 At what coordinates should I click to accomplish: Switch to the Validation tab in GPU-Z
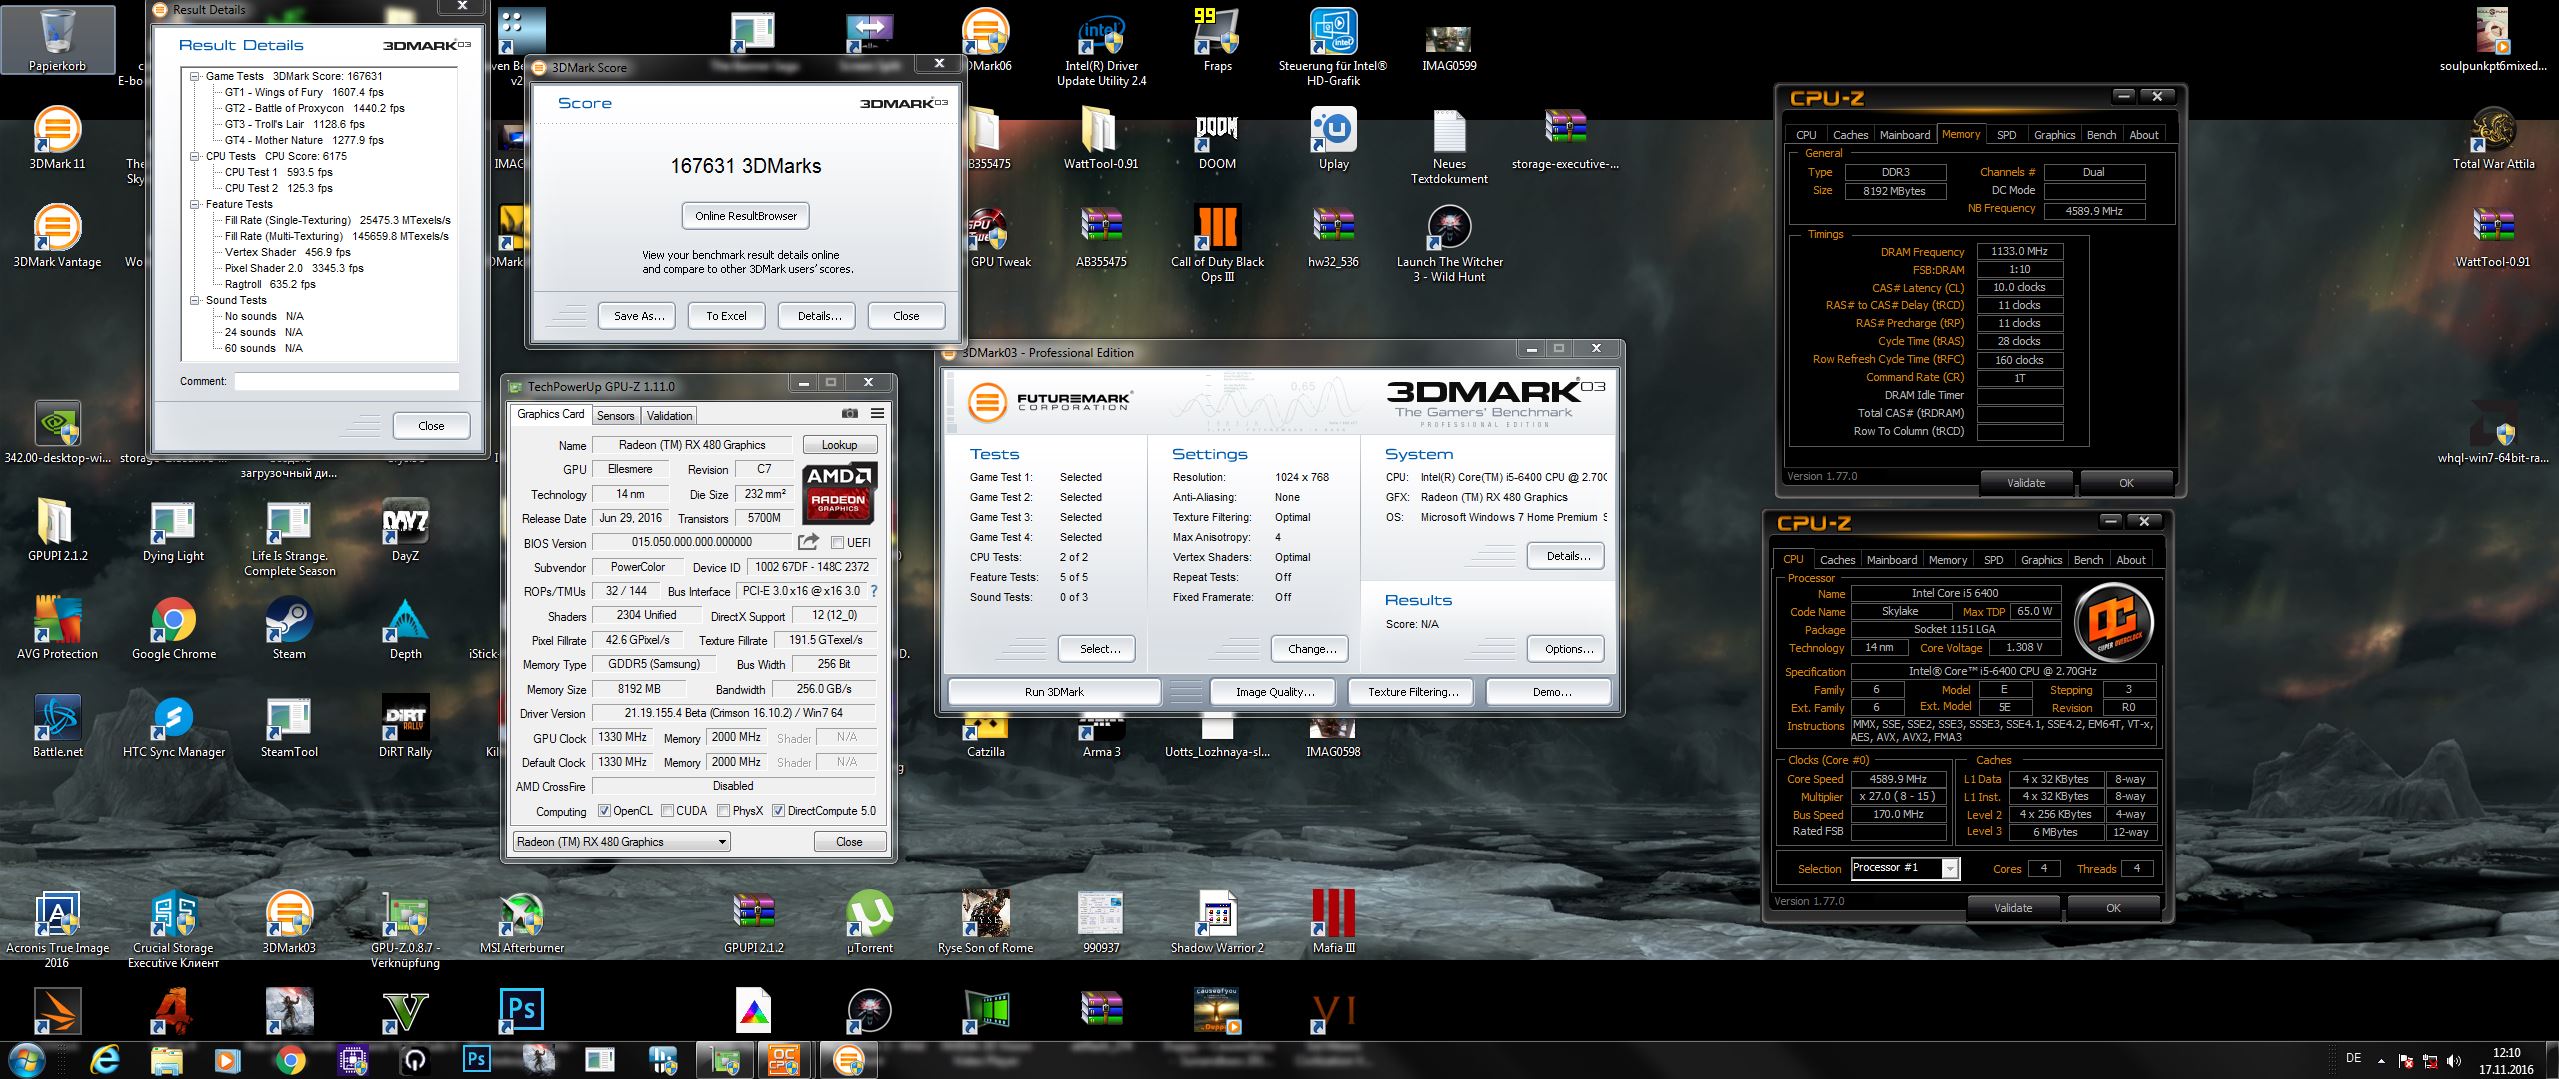[x=669, y=415]
